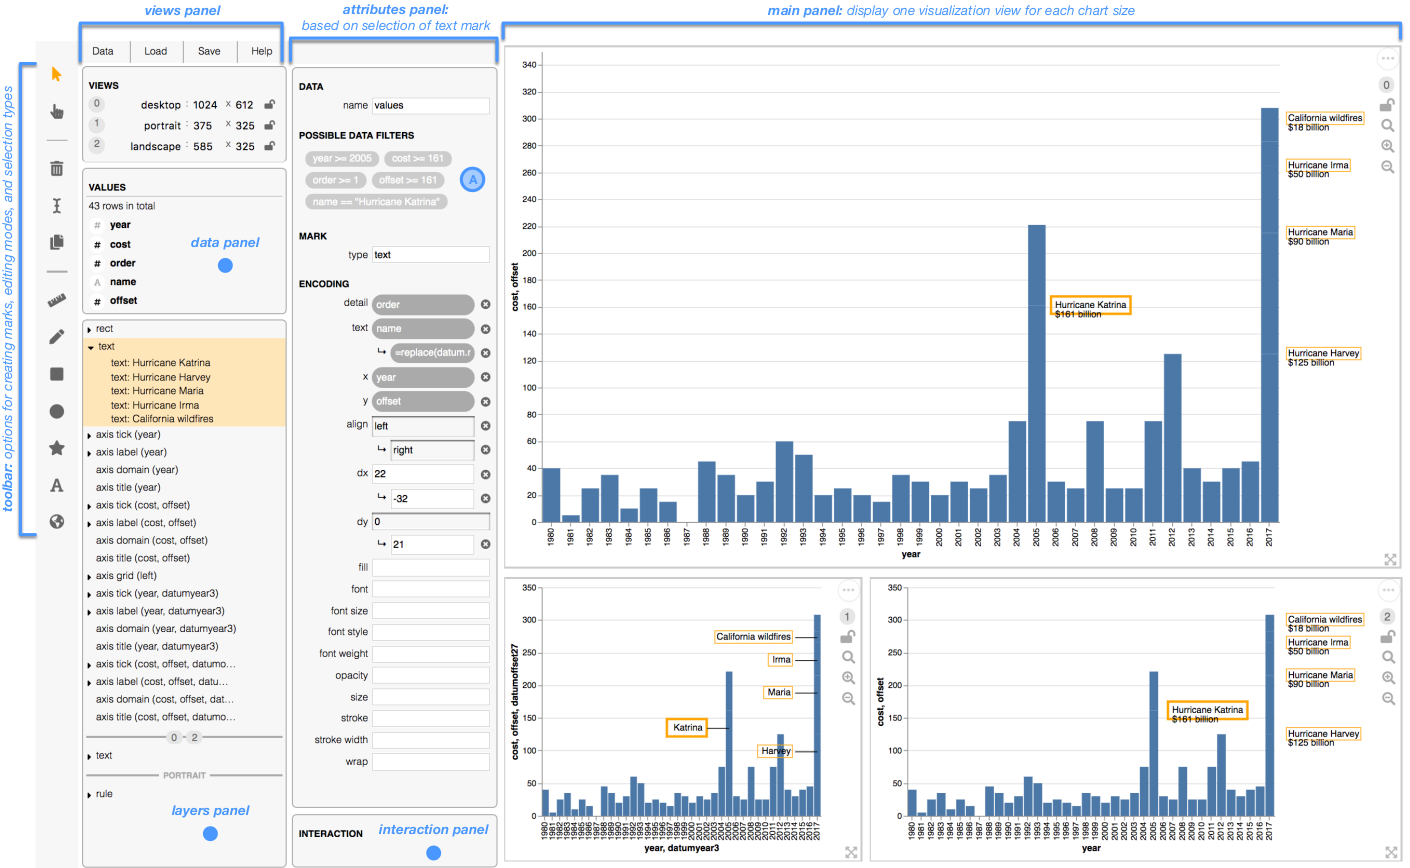Toggle the lock icon in landscape chart panel
This screenshot has width=1410, height=868.
pos(1387,636)
